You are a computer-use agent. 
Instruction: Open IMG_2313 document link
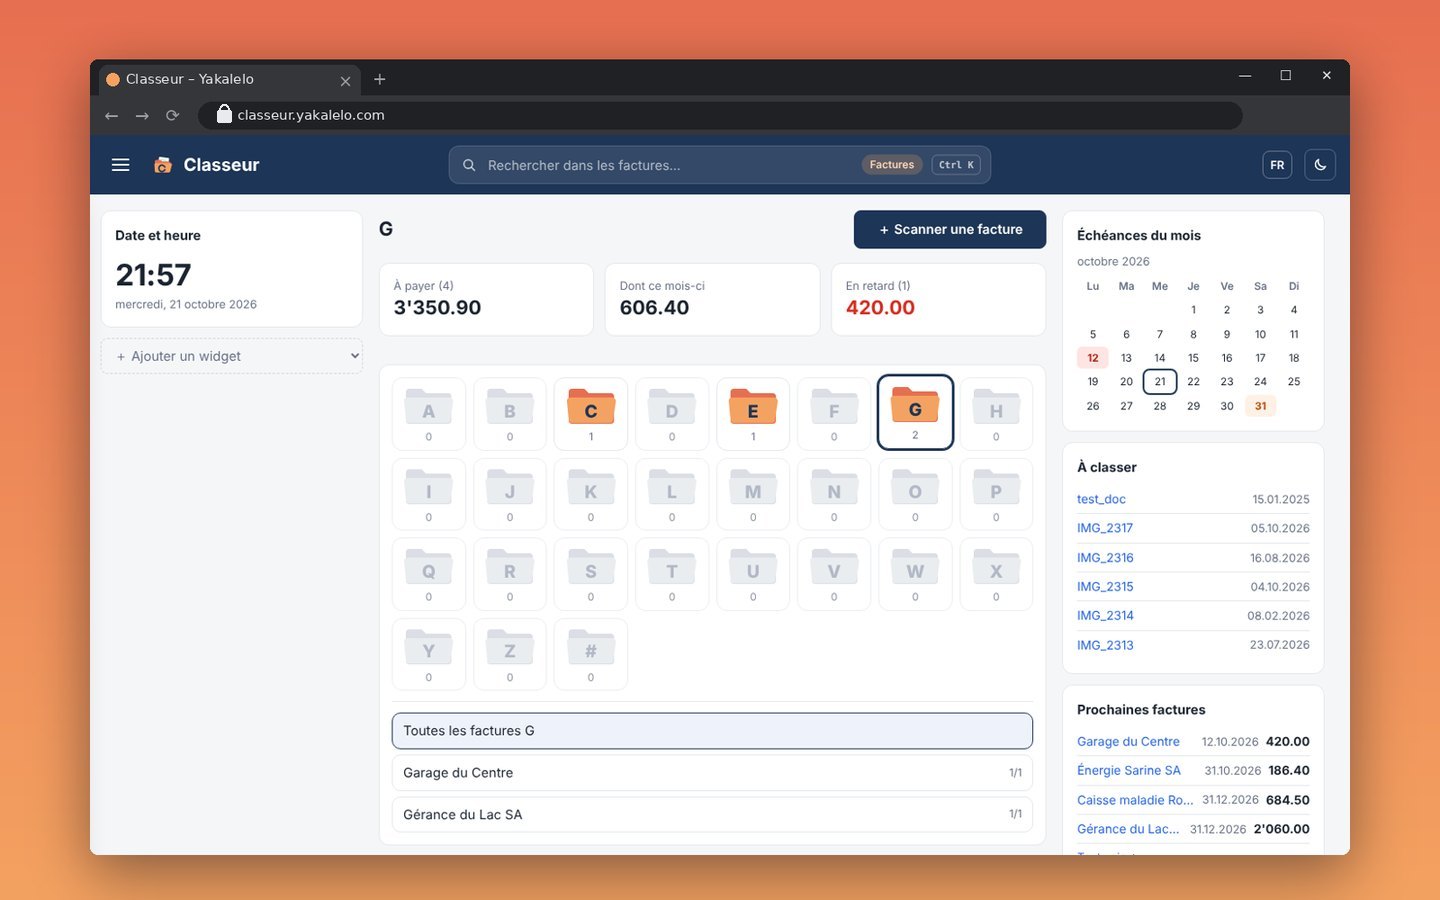pos(1105,645)
